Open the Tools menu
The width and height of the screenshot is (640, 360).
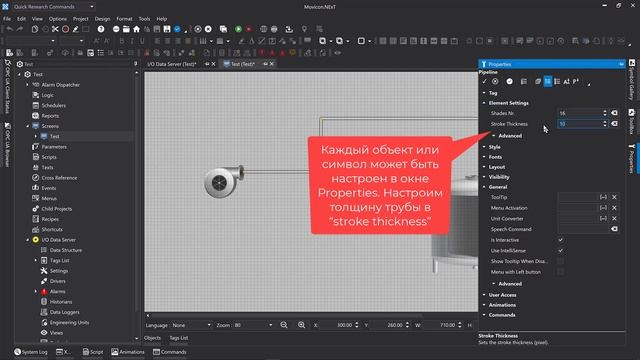tap(144, 19)
